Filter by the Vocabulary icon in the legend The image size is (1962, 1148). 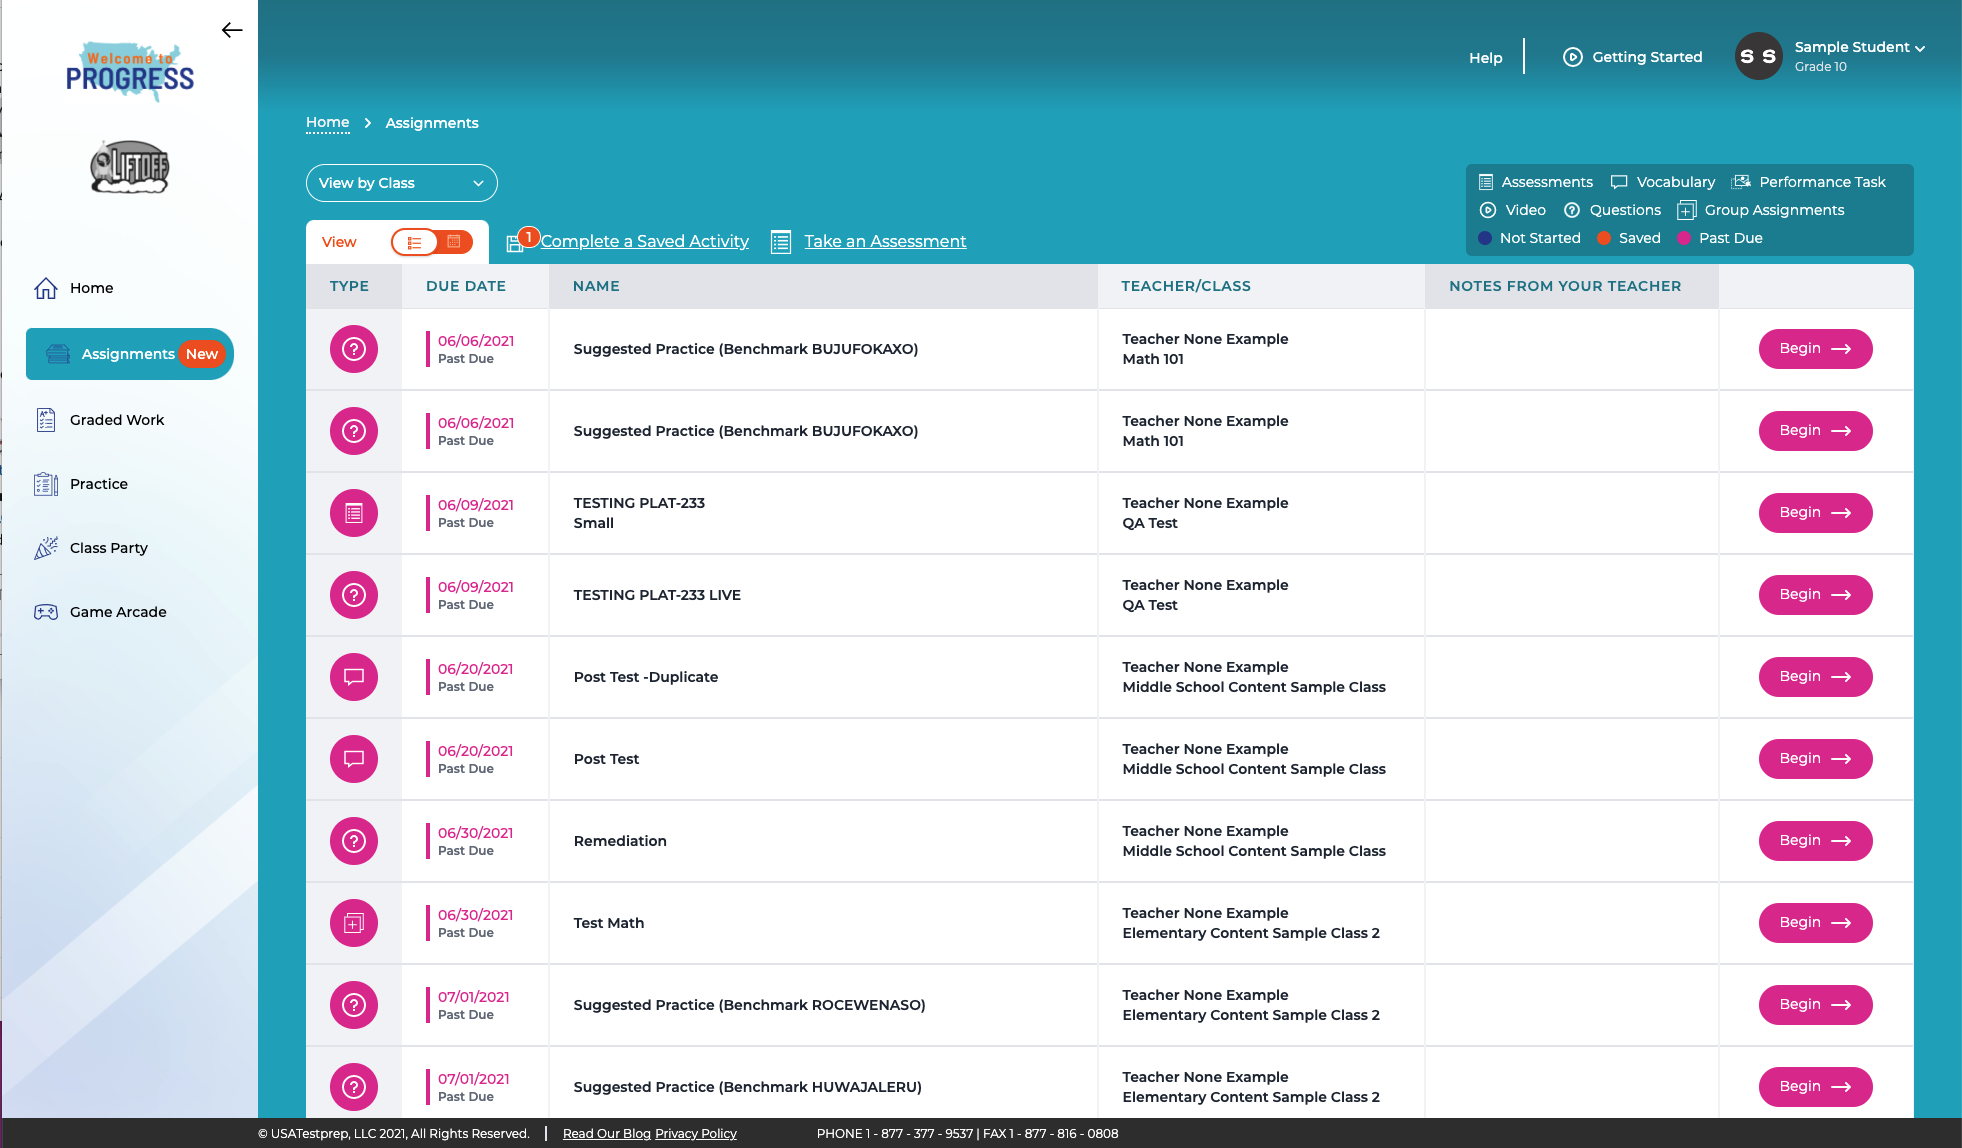[x=1619, y=181]
